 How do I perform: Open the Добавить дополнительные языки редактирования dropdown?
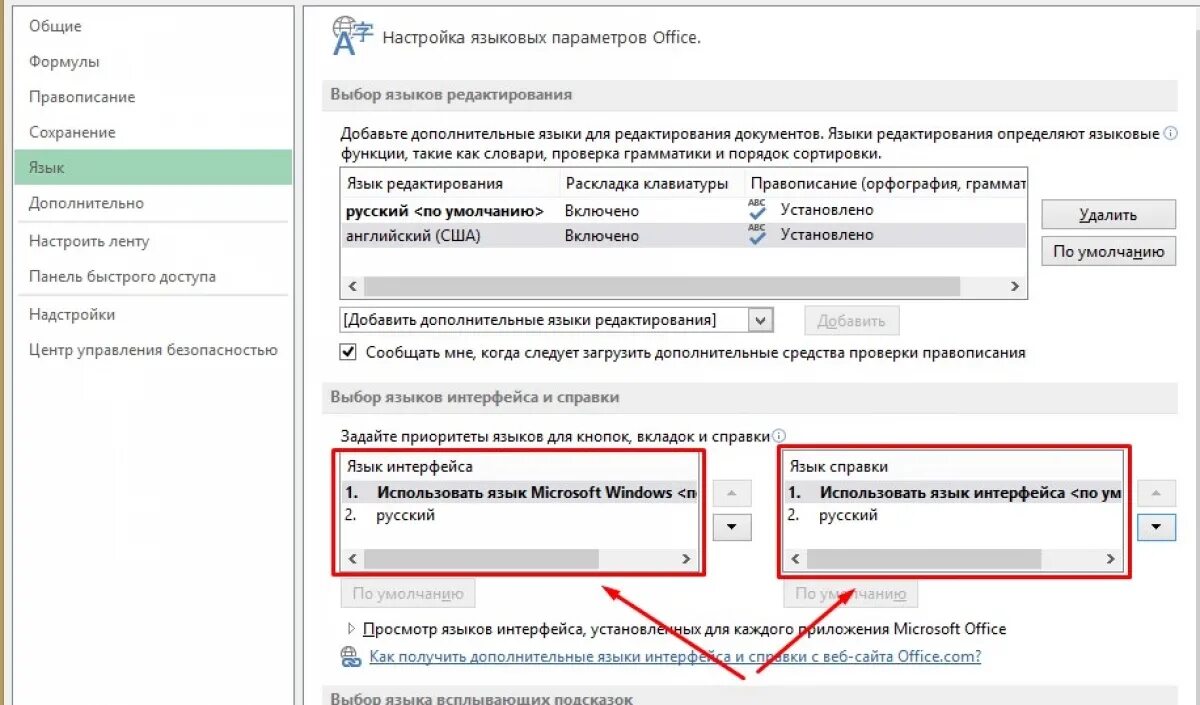[x=762, y=320]
